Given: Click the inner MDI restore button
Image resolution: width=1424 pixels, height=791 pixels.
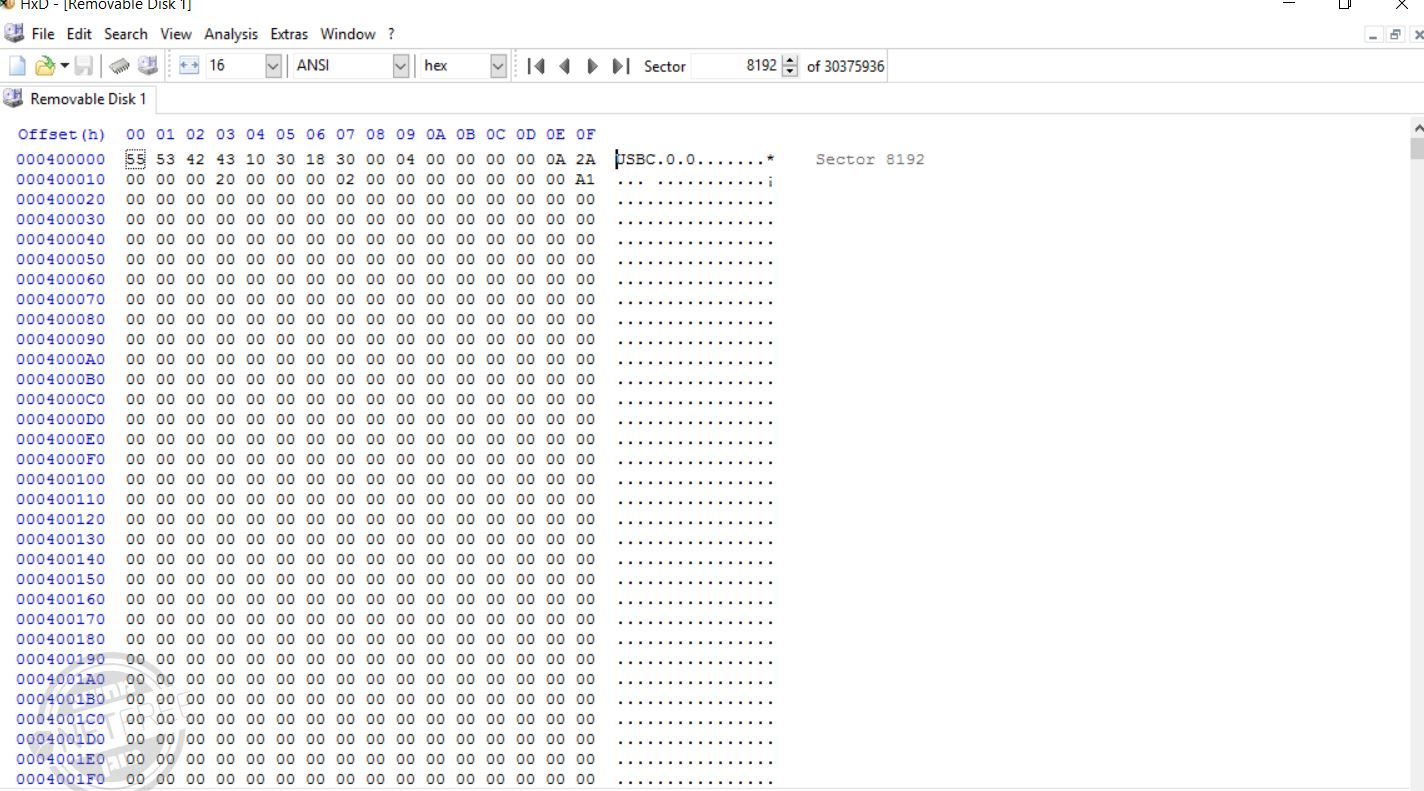Looking at the screenshot, I should (1397, 35).
